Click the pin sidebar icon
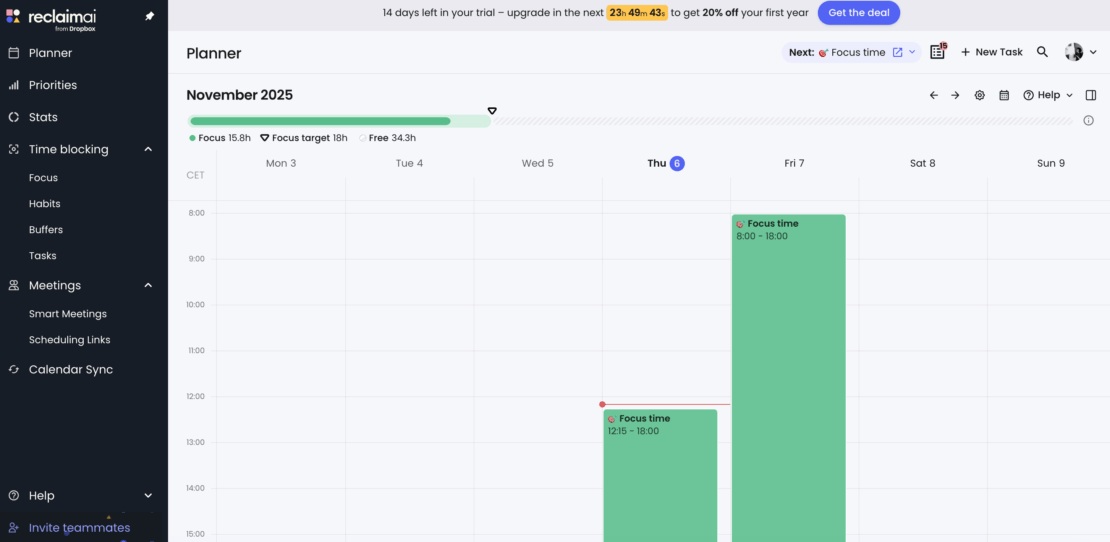The width and height of the screenshot is (1110, 542). pyautogui.click(x=150, y=17)
